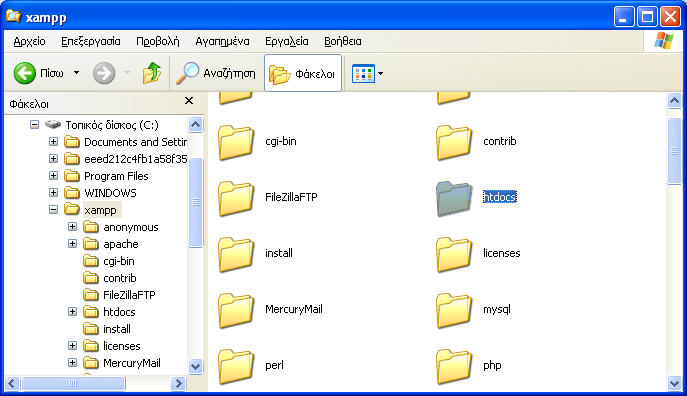This screenshot has width=687, height=396.
Task: Select apache folder icon in tree
Action: point(91,244)
